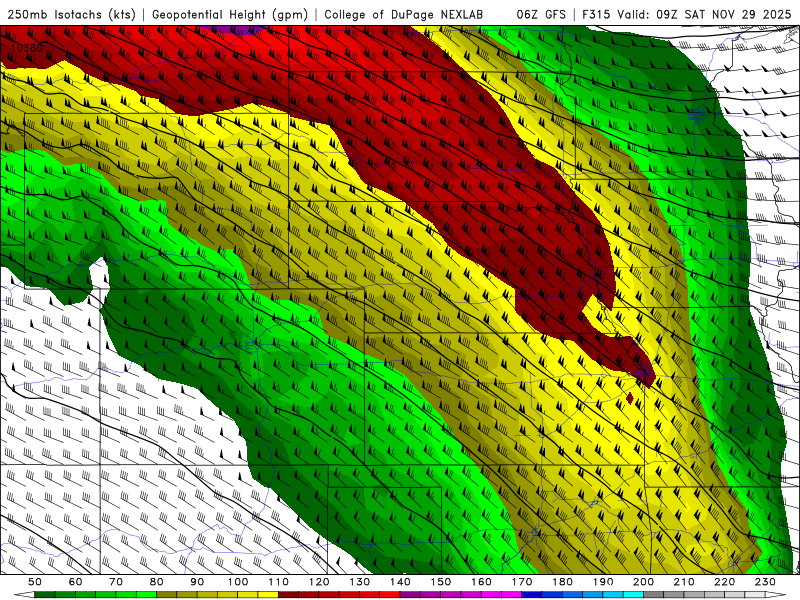
Task: Click the 'Geopotential Height (gpm)' header label
Action: coord(230,14)
